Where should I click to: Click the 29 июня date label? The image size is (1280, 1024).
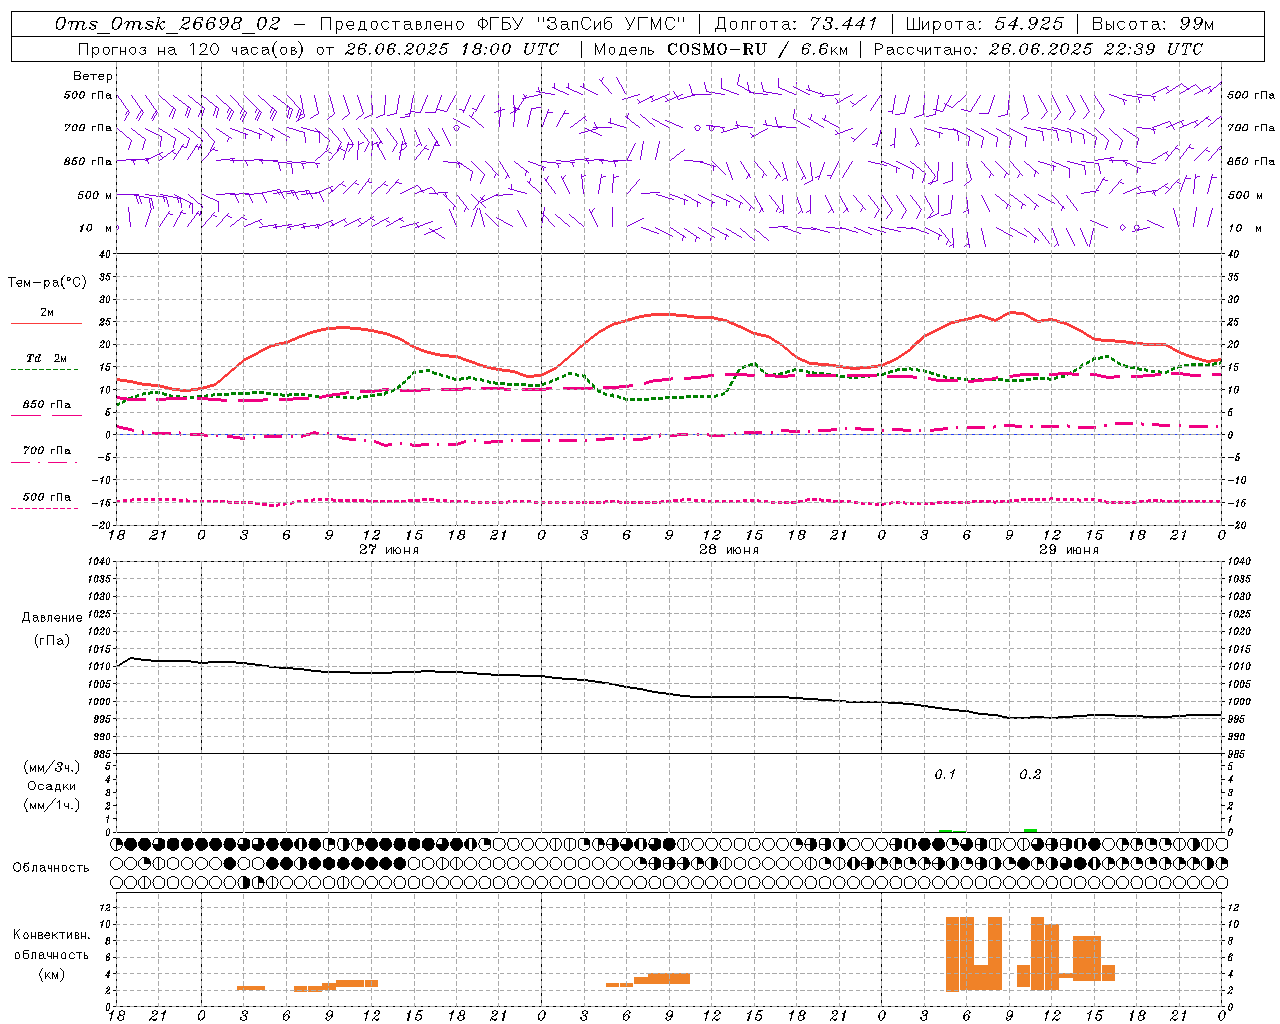coord(1069,550)
